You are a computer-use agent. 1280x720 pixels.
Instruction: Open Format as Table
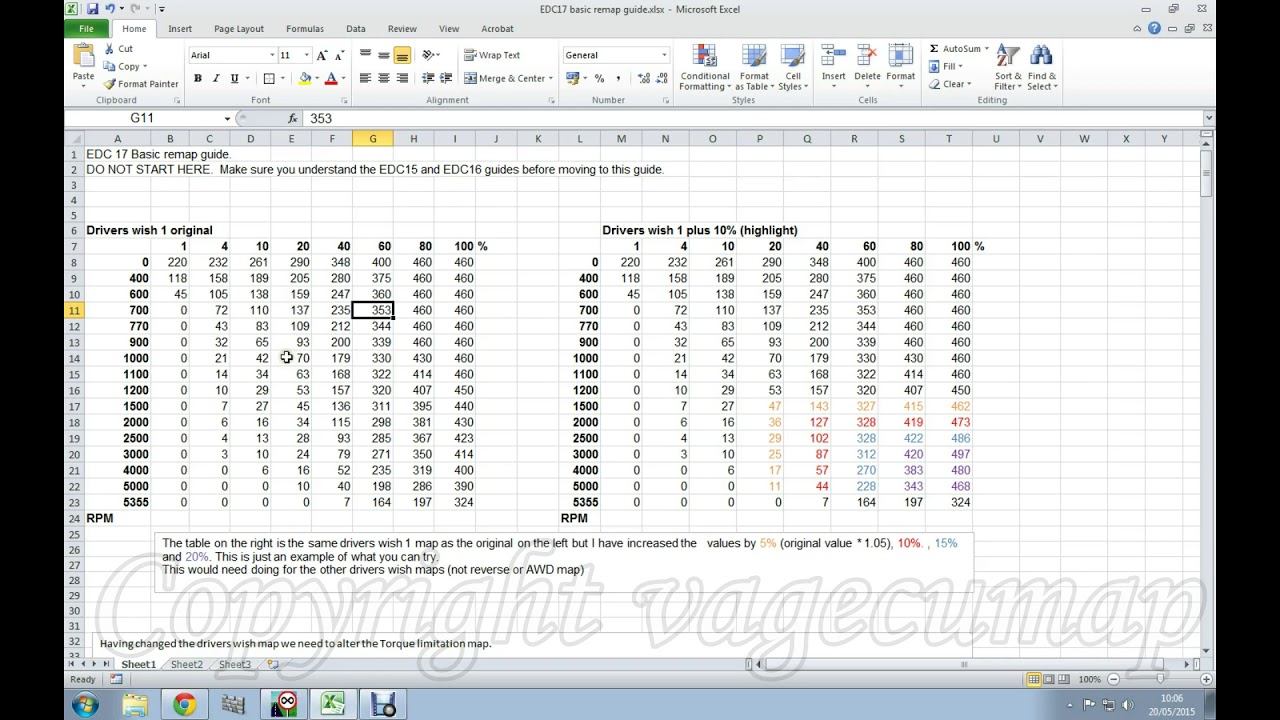point(754,68)
